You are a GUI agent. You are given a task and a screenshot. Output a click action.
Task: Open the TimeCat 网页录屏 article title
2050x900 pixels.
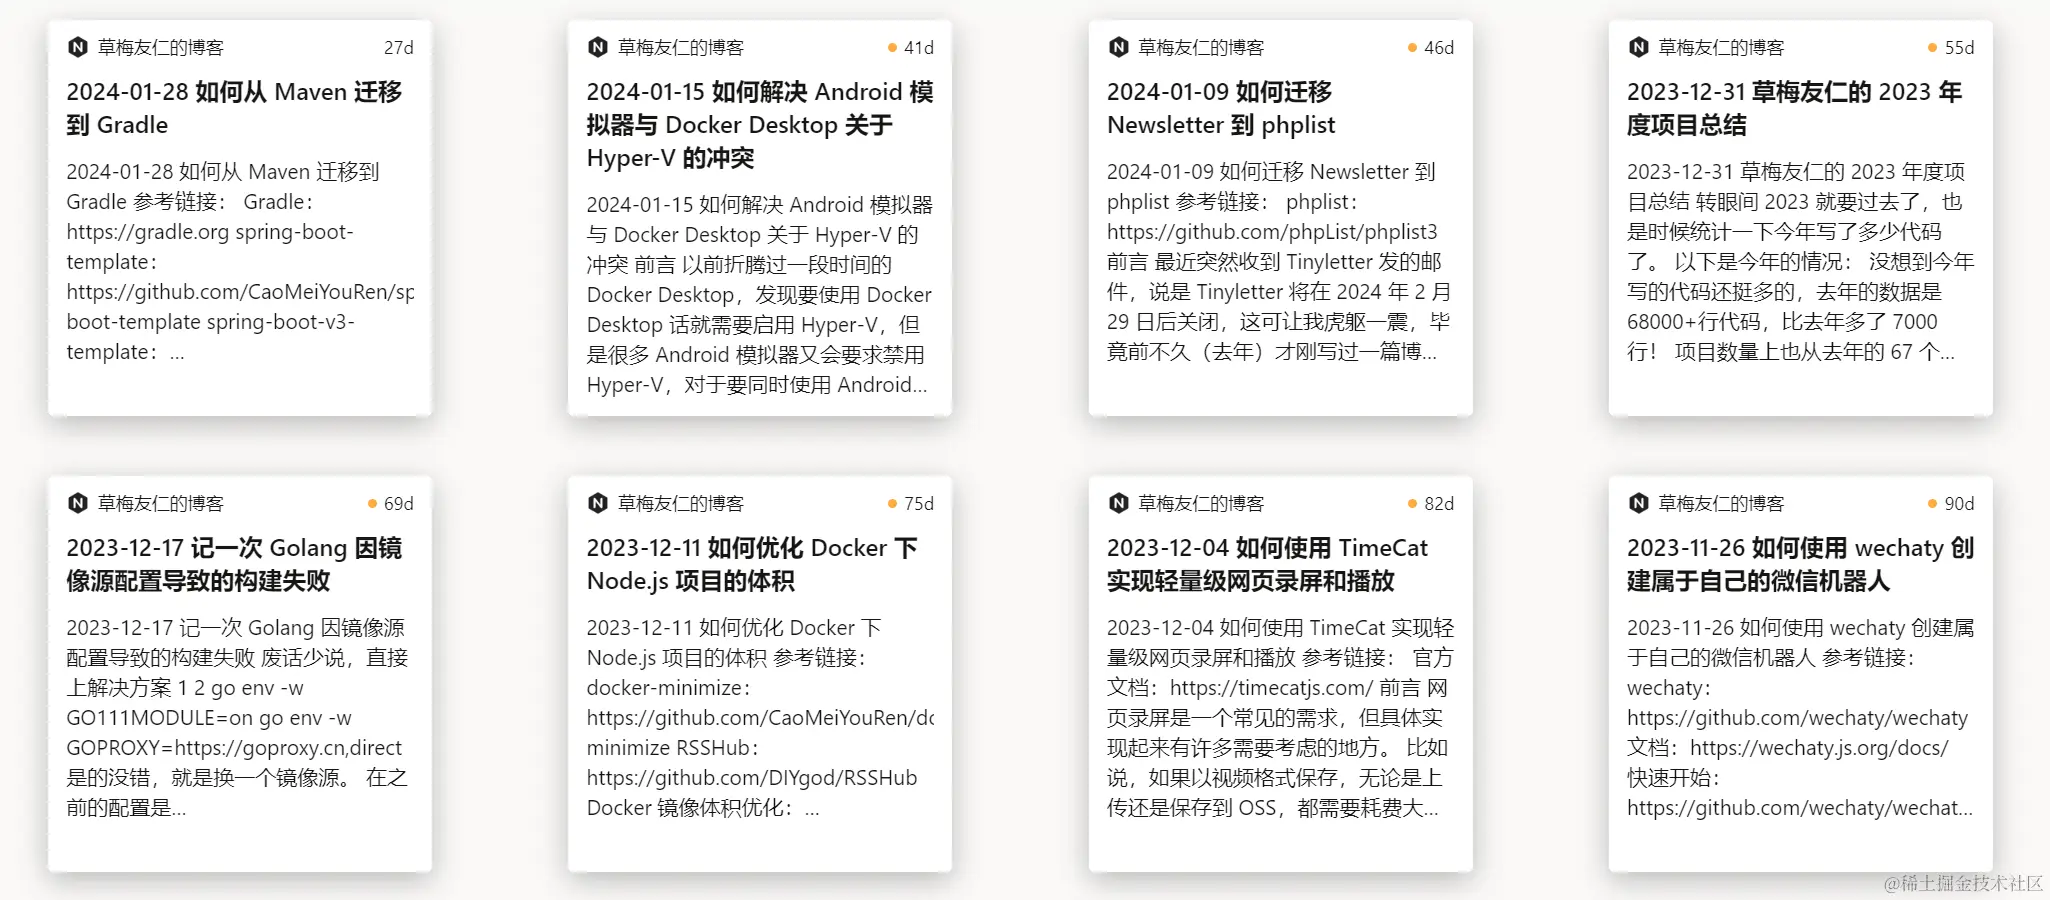pos(1267,564)
